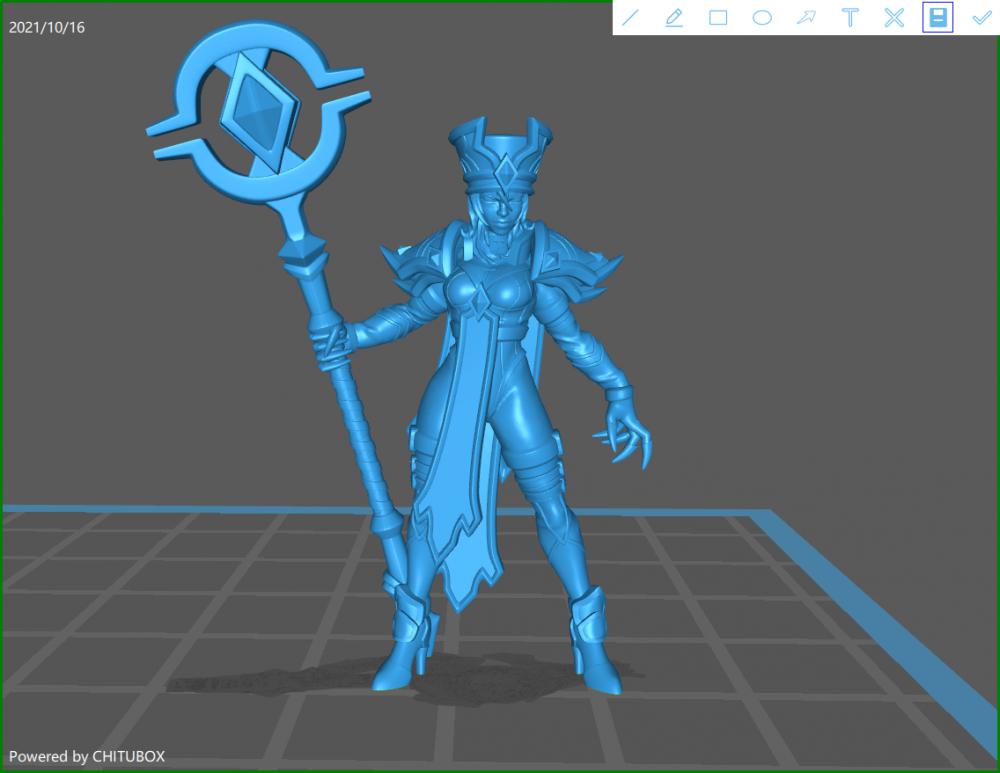Select the straight line annotation tool
The width and height of the screenshot is (1000, 773).
(x=630, y=17)
